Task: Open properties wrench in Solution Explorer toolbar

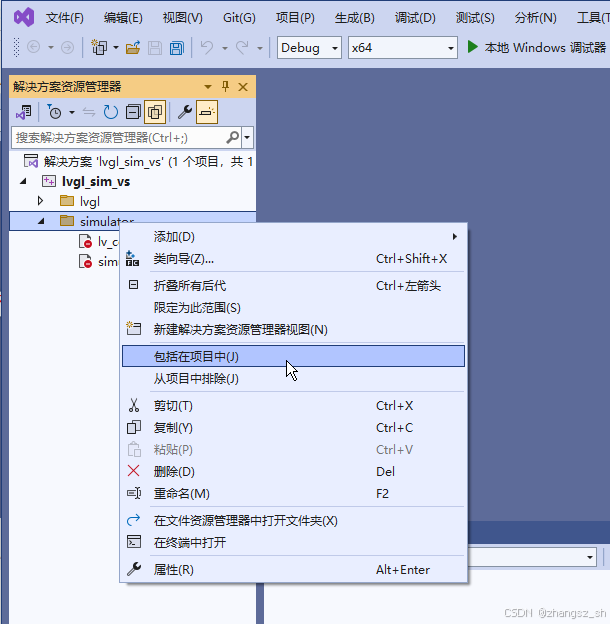Action: 185,112
